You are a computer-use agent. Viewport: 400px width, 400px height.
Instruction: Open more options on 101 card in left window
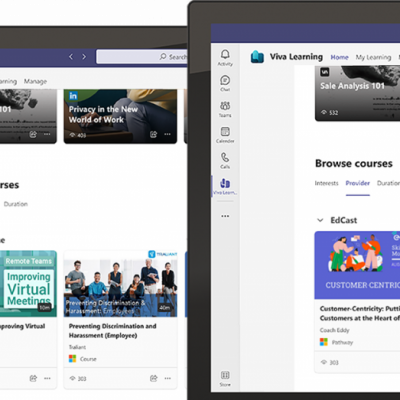(47, 134)
